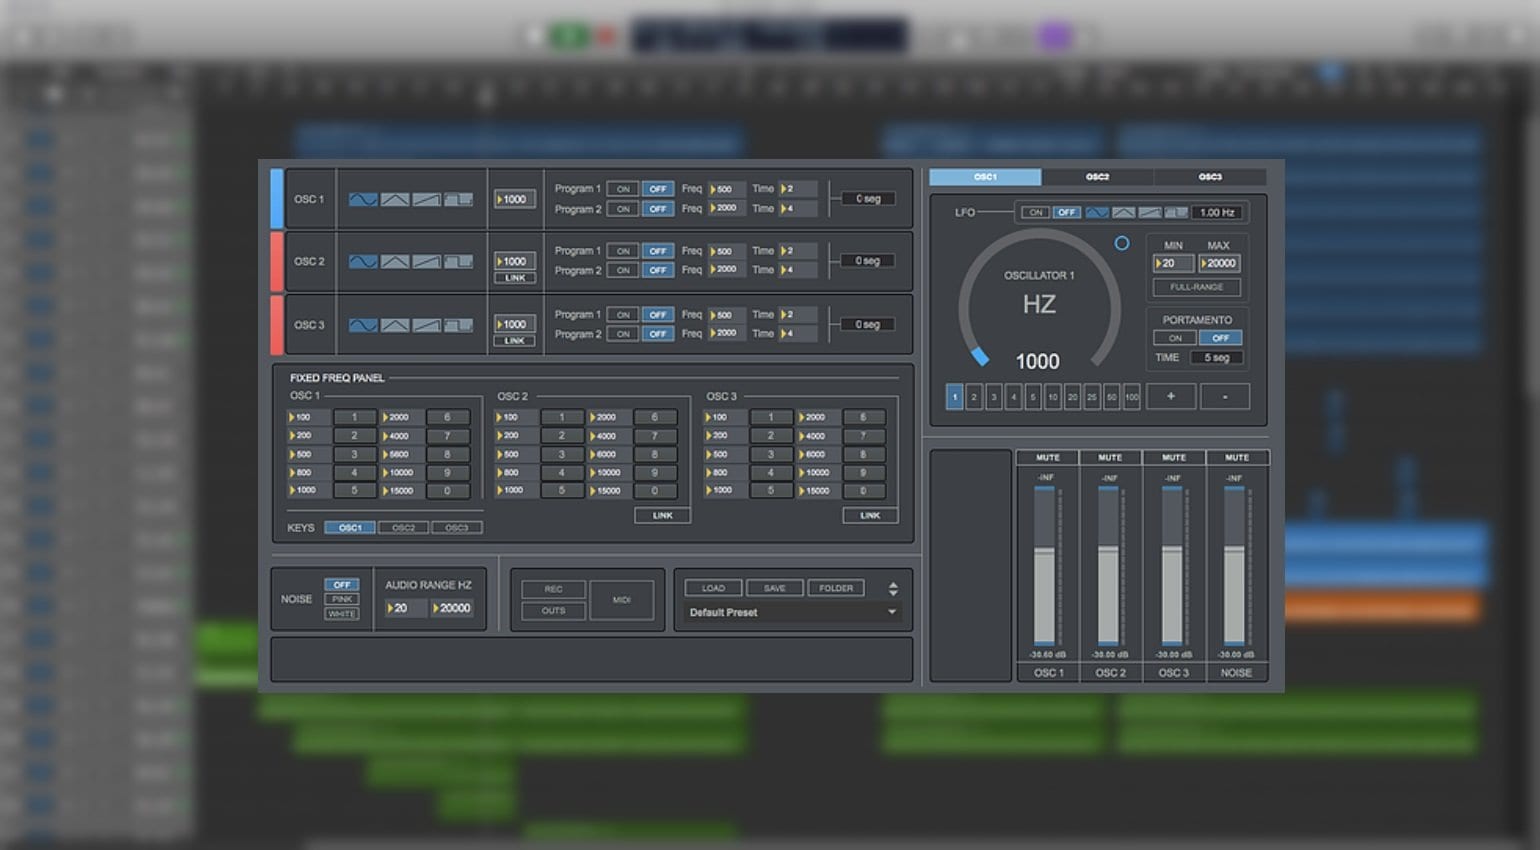The height and width of the screenshot is (850, 1540).
Task: Enable PORTAMENTO in the oscillator panel
Action: tap(1174, 338)
